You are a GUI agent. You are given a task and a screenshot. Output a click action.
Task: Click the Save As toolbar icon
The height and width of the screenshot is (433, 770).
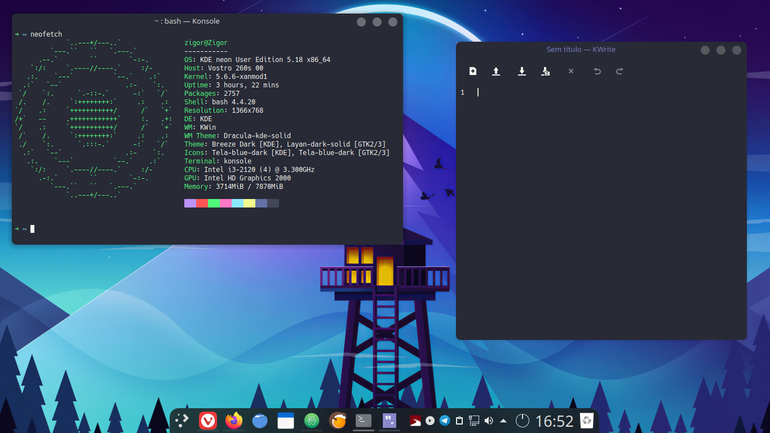[545, 71]
